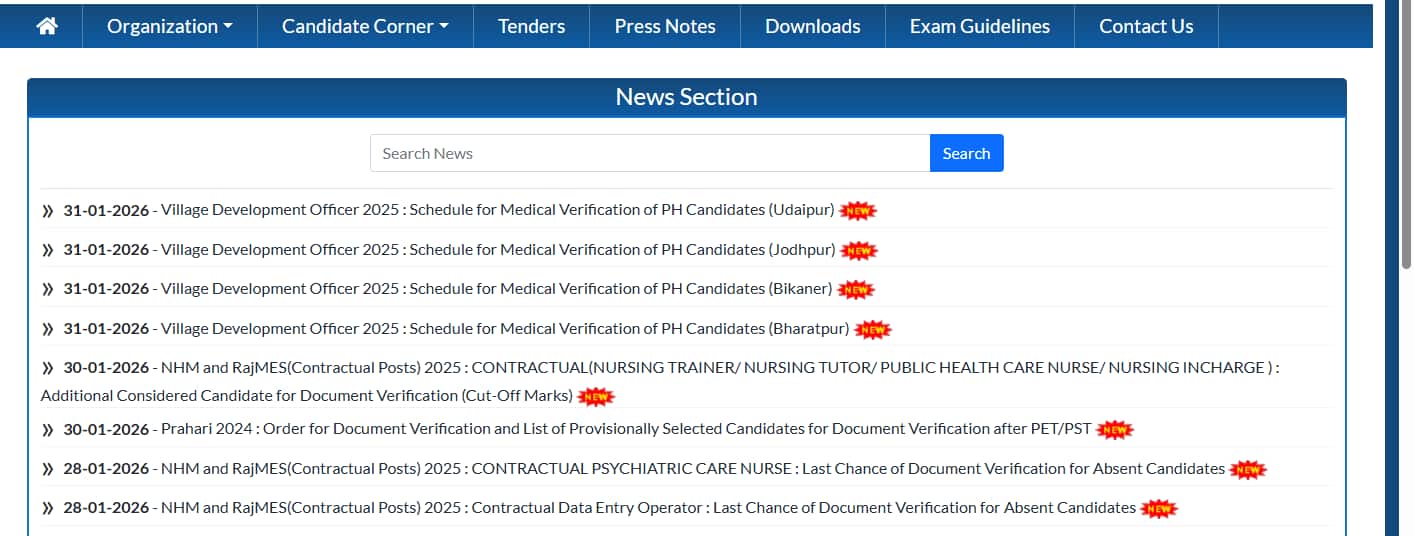Image resolution: width=1414 pixels, height=536 pixels.
Task: Open Prahari 2024 document verification order
Action: [x=626, y=429]
